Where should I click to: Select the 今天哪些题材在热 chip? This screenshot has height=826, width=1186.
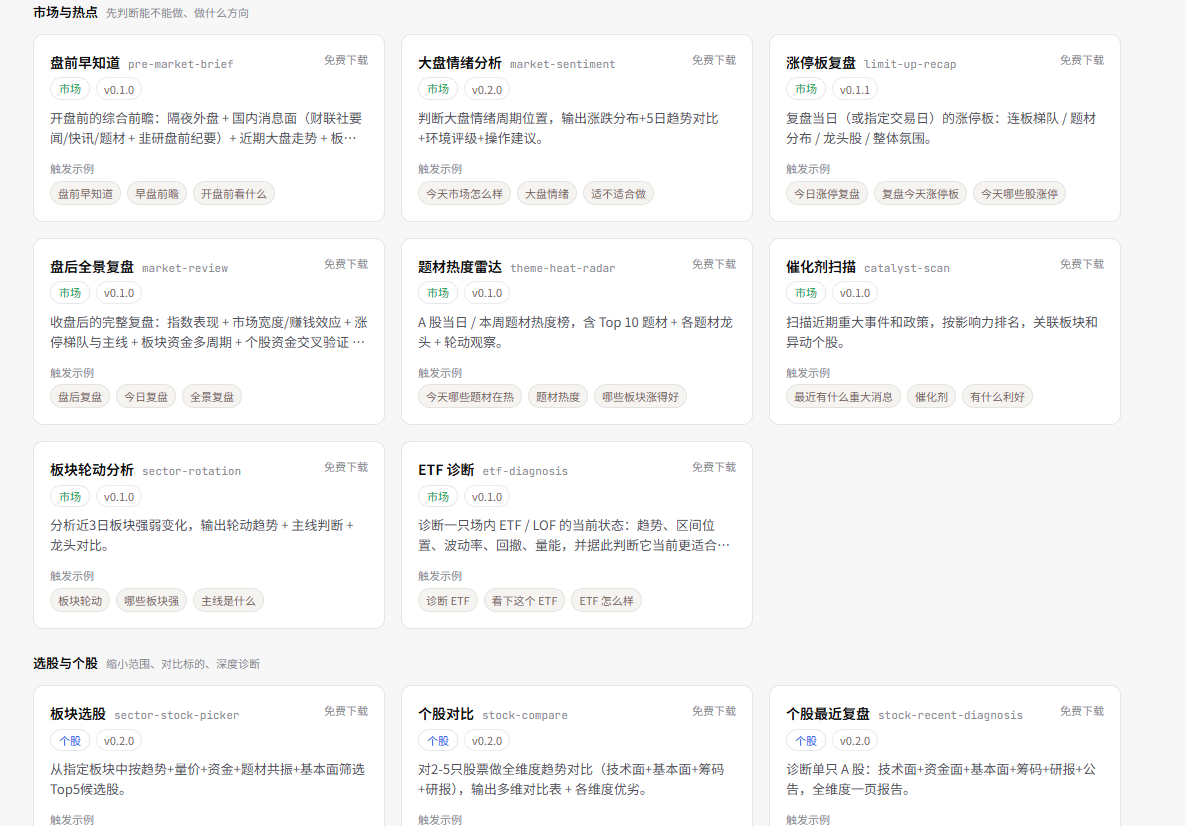pos(470,396)
